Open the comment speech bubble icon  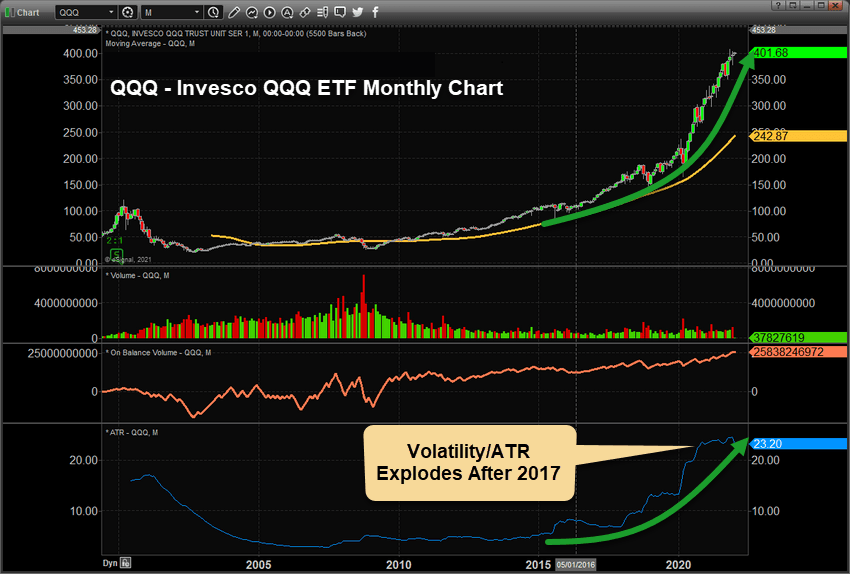340,12
